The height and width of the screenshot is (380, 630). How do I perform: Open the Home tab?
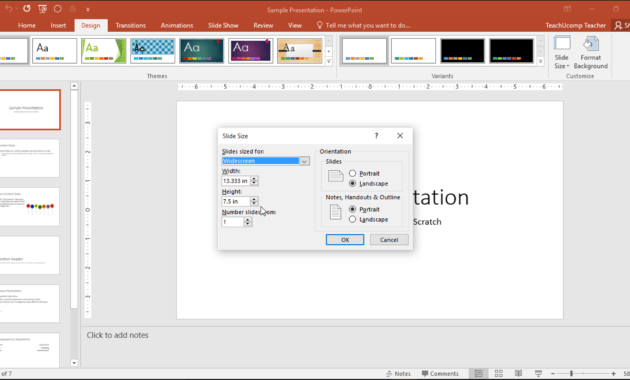click(x=27, y=25)
